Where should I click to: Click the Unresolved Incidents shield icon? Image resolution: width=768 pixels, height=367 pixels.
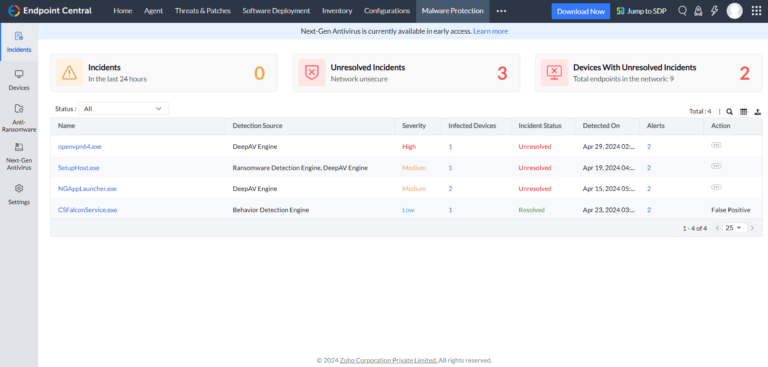(x=312, y=73)
